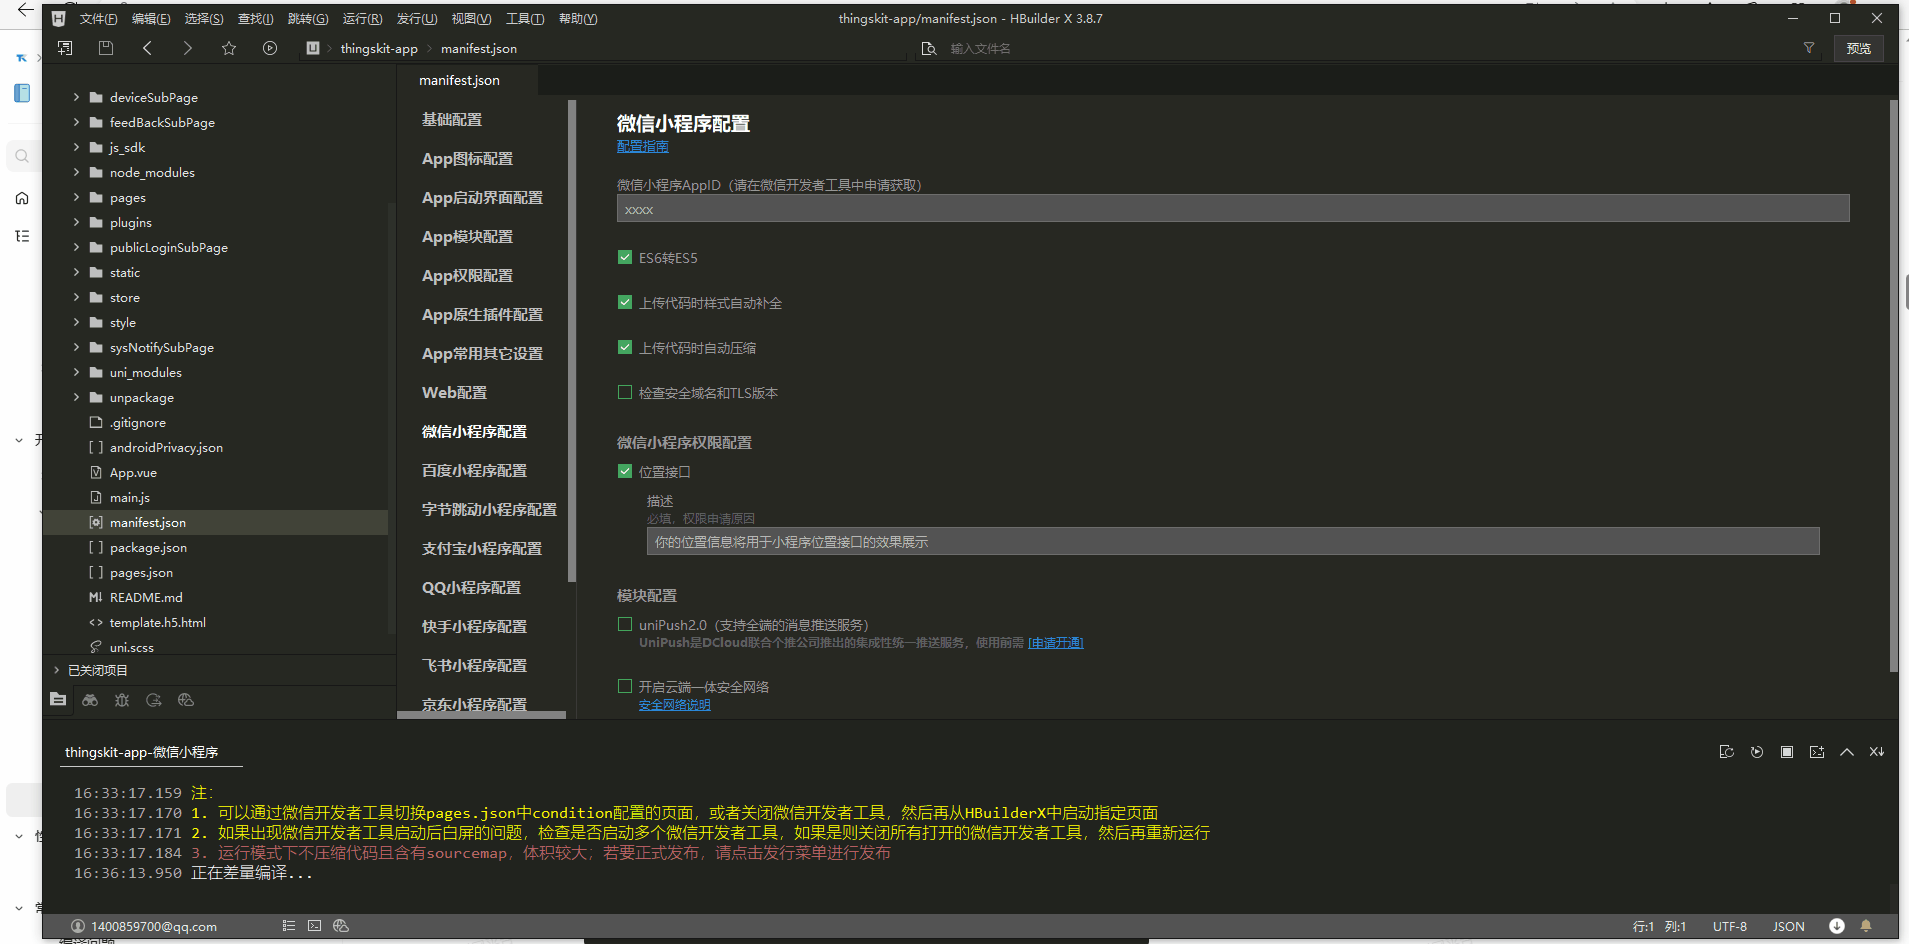This screenshot has width=1909, height=944.
Task: Click the download update icon in status bar
Action: coord(1837,926)
